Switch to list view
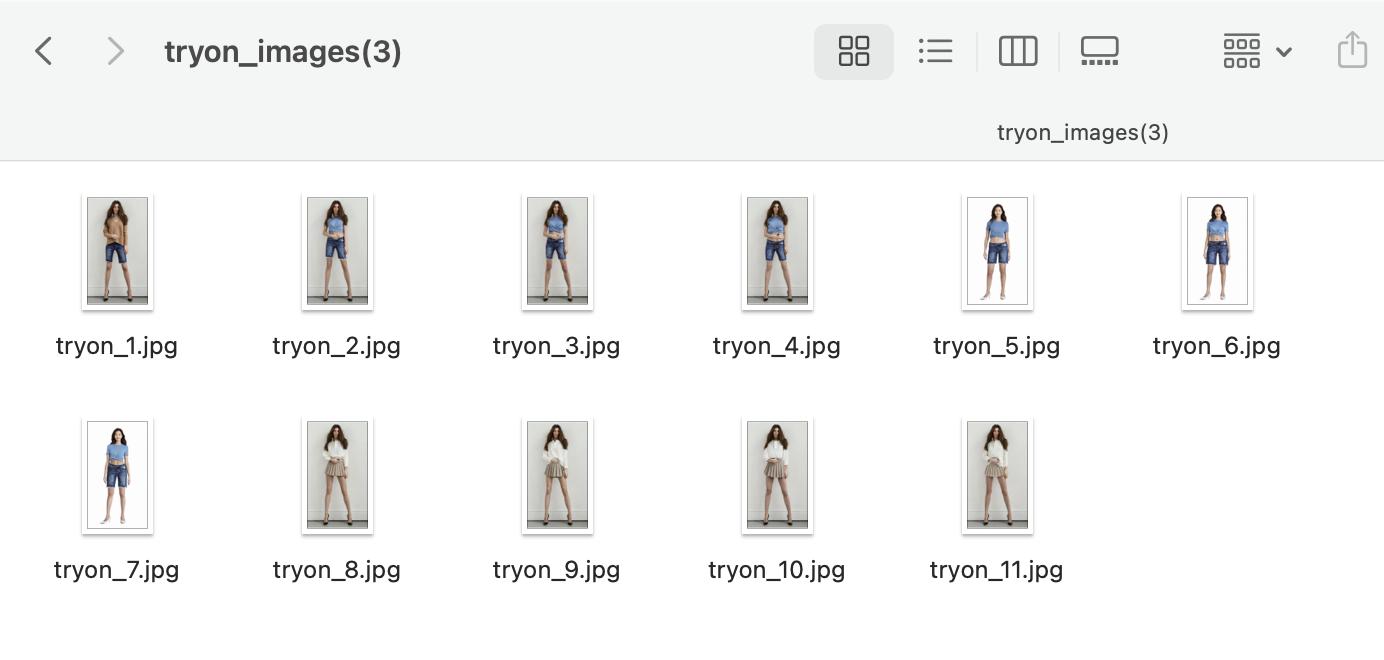The image size is (1384, 660). point(935,51)
